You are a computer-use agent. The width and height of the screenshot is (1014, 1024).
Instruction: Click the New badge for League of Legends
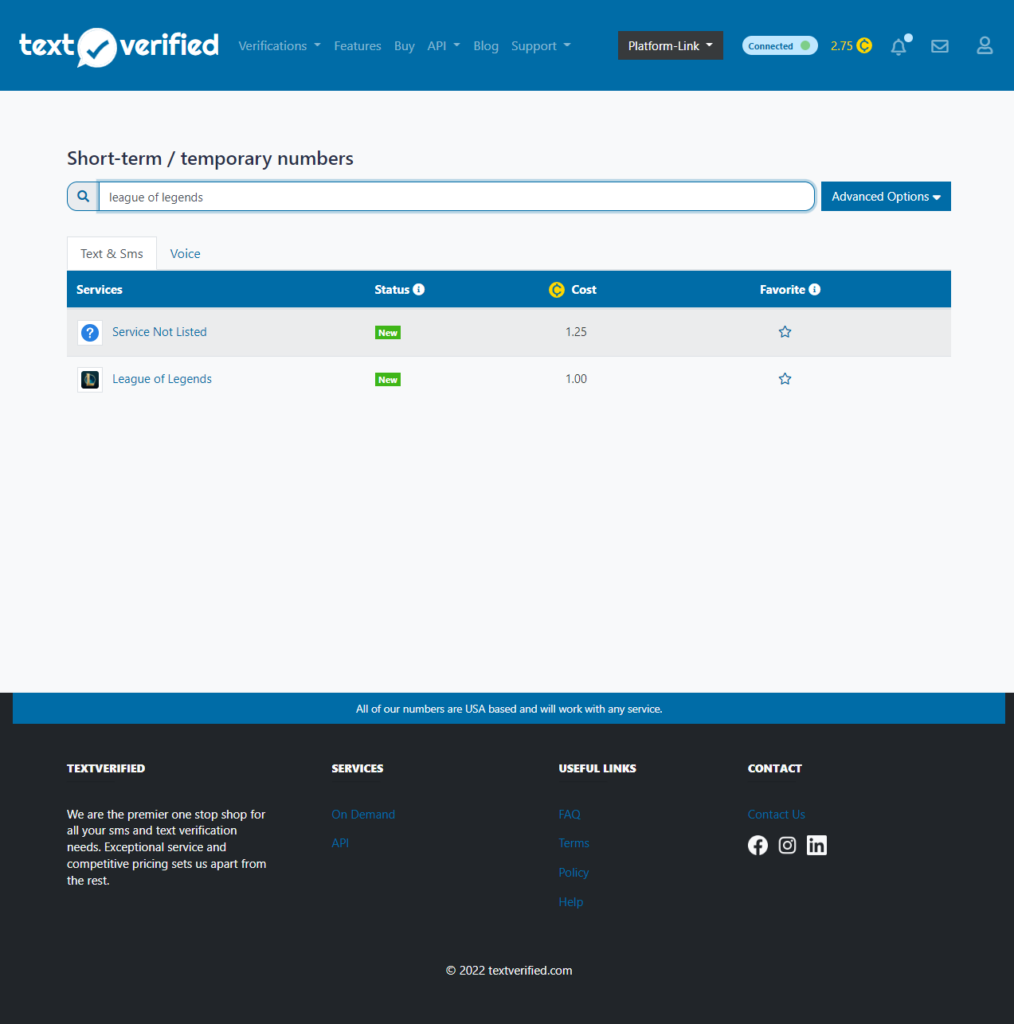click(x=388, y=379)
